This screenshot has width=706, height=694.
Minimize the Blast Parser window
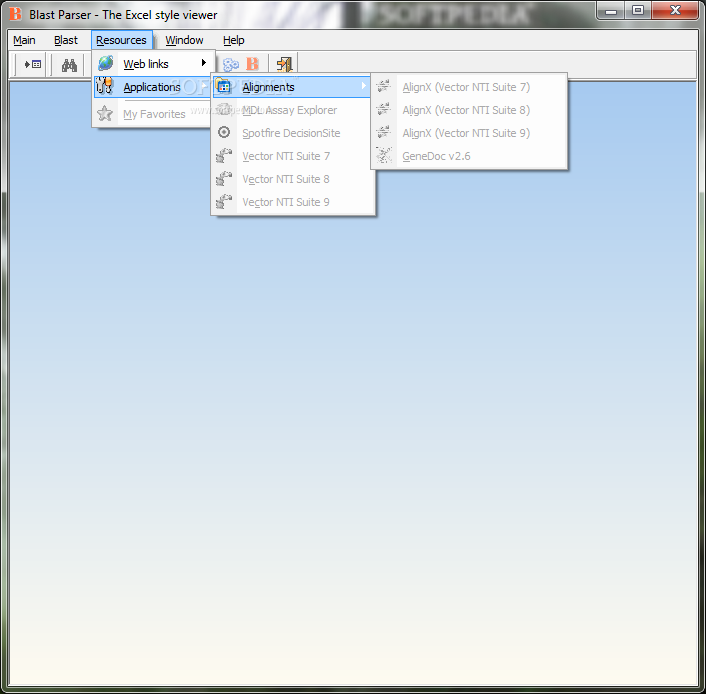click(611, 11)
